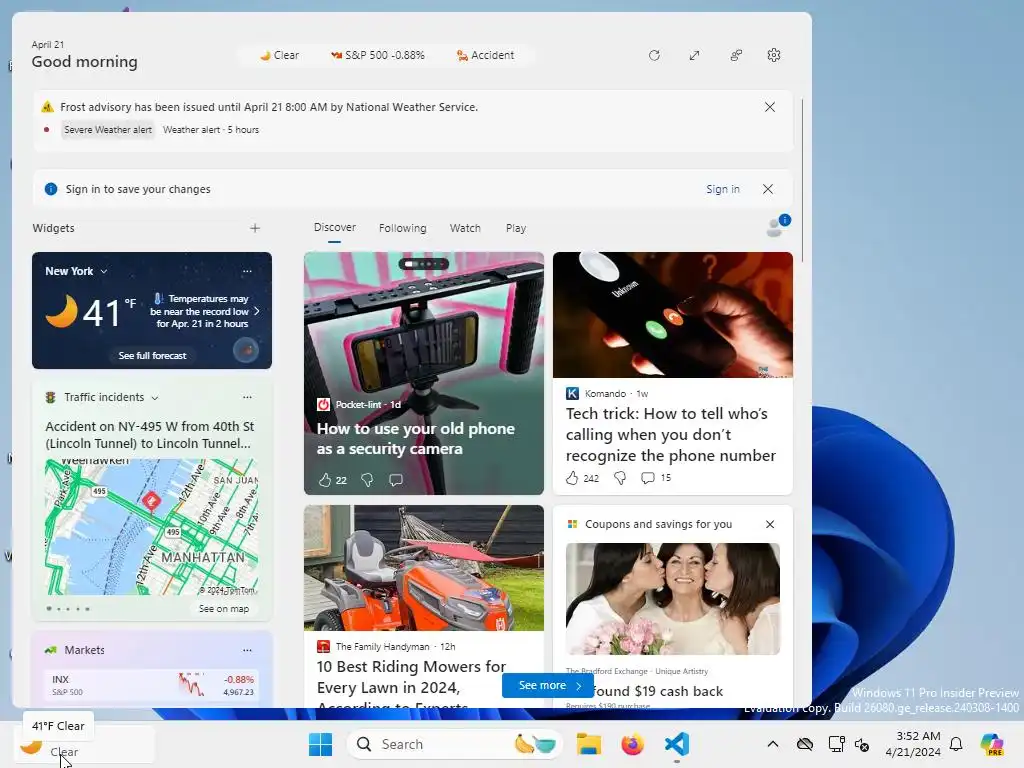Dislike the old phone security camera article
The image size is (1024, 768).
[x=367, y=480]
